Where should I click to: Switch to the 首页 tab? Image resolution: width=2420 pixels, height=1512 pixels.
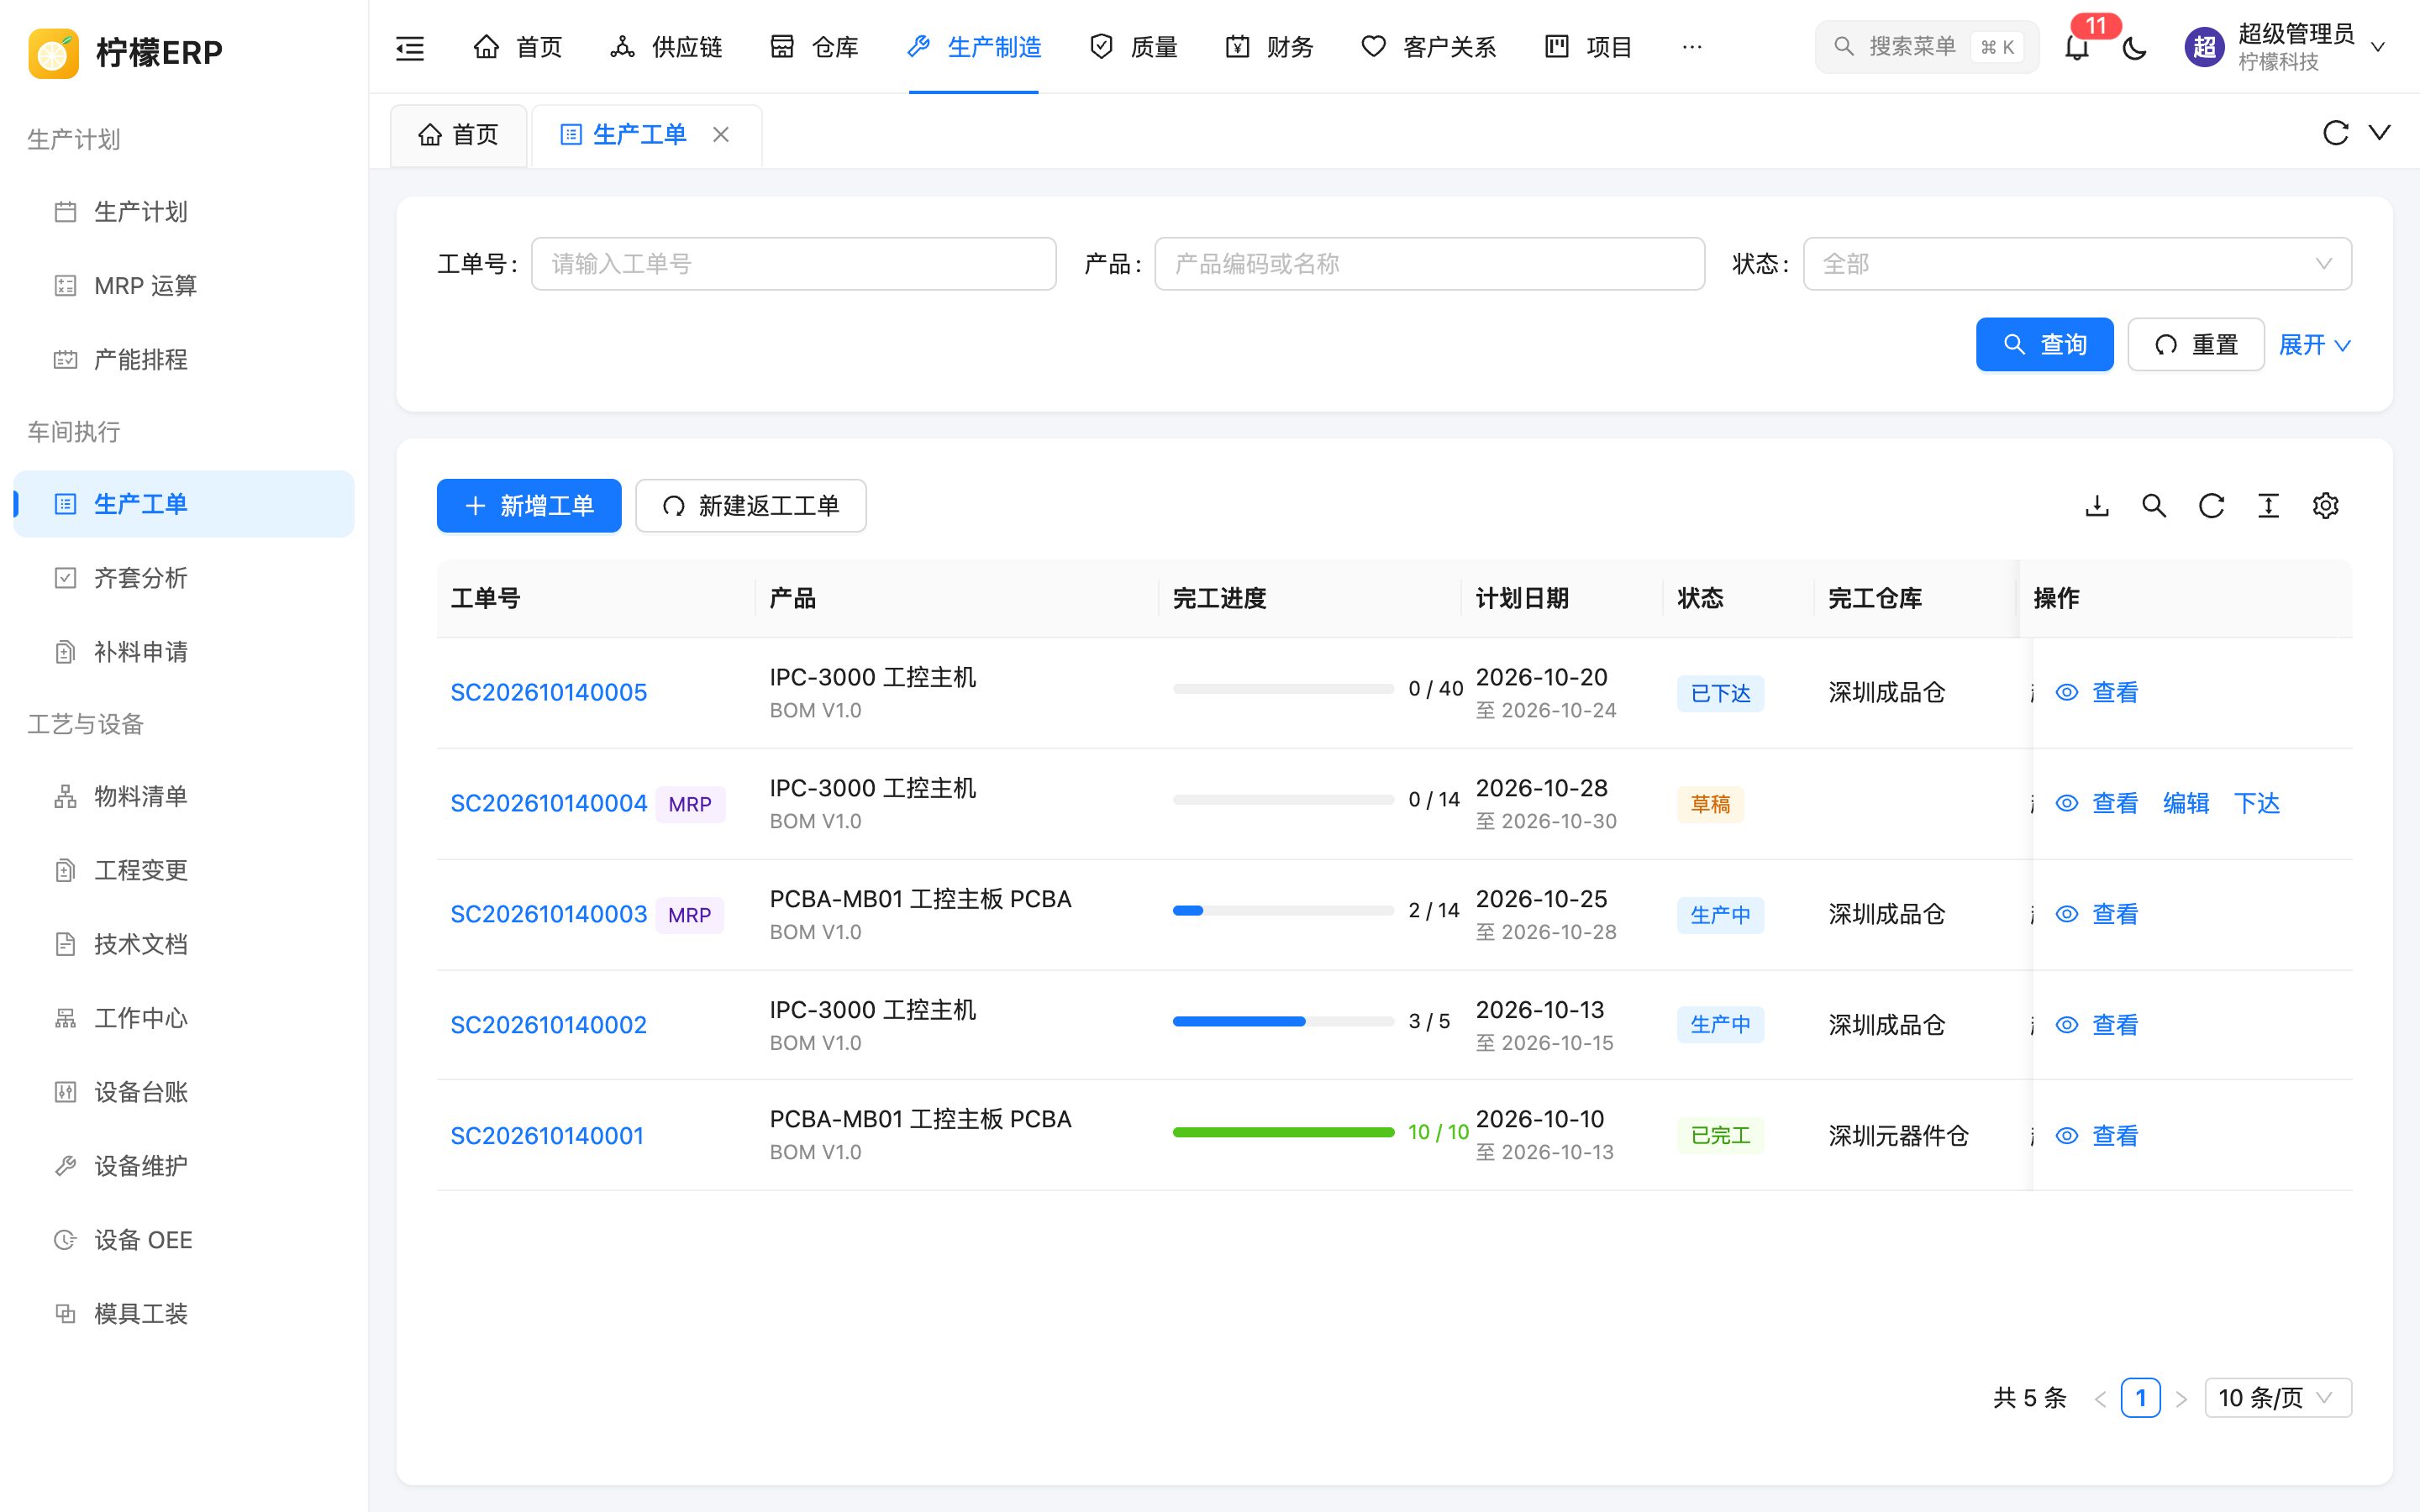[458, 134]
